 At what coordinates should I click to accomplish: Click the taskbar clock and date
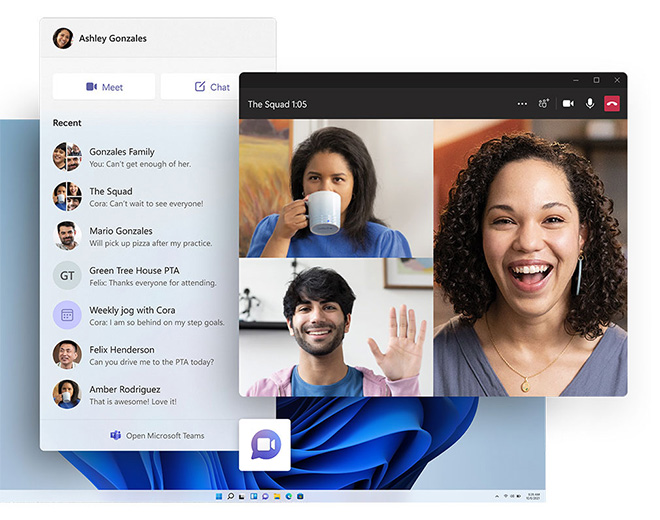[x=533, y=496]
